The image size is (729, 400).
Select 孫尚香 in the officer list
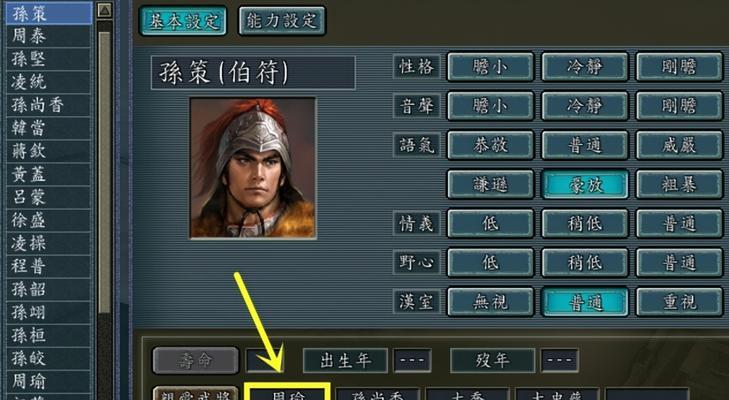click(x=48, y=105)
